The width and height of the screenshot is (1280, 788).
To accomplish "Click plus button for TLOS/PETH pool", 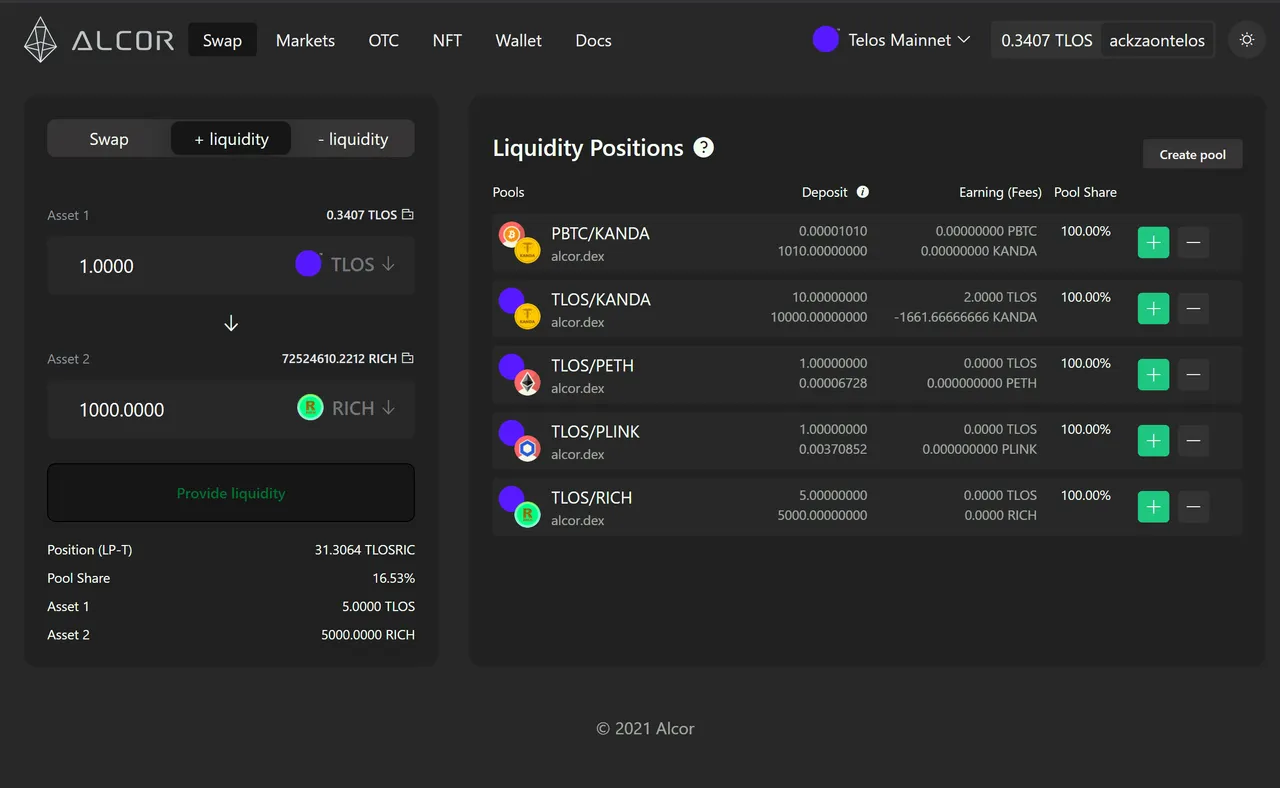I will 1153,375.
